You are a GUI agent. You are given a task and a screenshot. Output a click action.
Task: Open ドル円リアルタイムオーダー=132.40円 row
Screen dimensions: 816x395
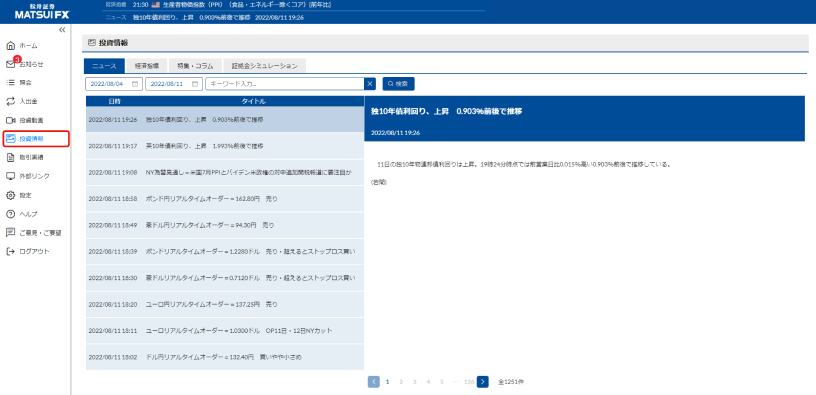(225, 357)
